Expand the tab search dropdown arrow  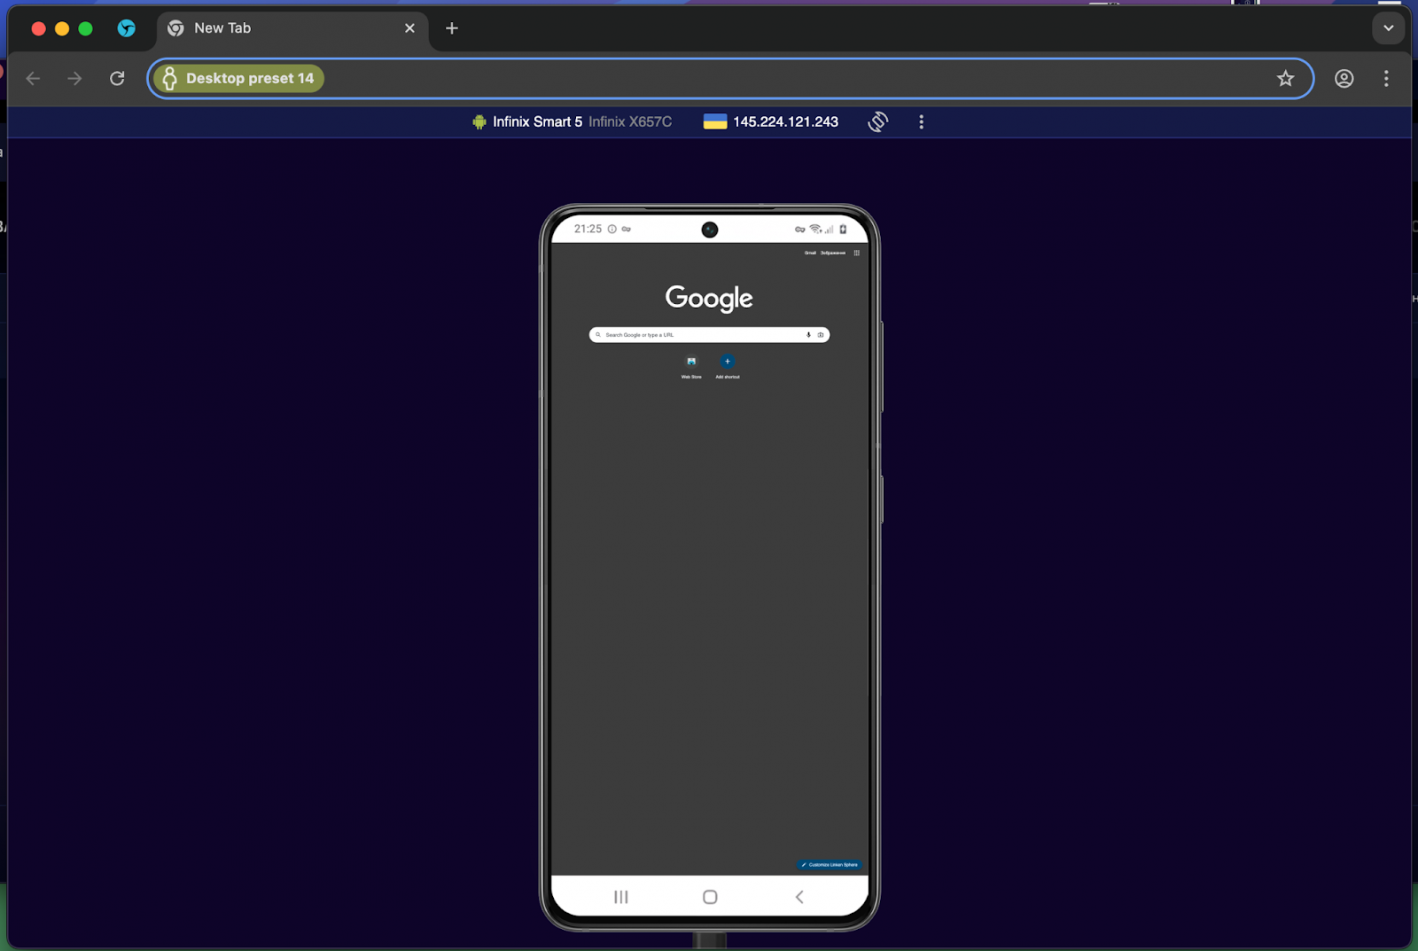click(x=1388, y=28)
